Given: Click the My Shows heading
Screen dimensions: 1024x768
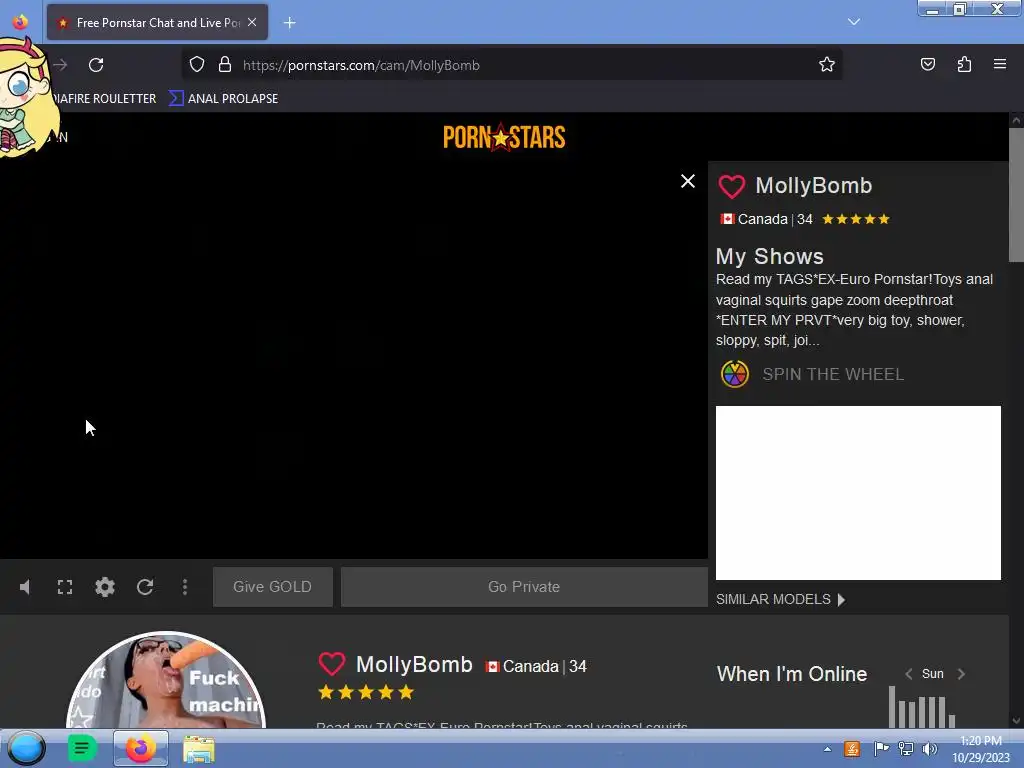Looking at the screenshot, I should coord(769,256).
